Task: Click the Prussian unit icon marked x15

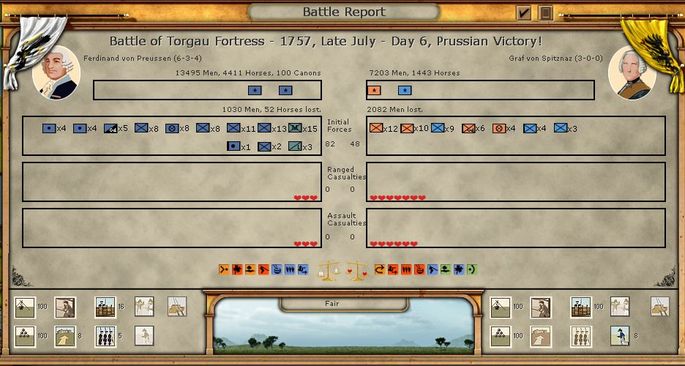Action: [295, 128]
